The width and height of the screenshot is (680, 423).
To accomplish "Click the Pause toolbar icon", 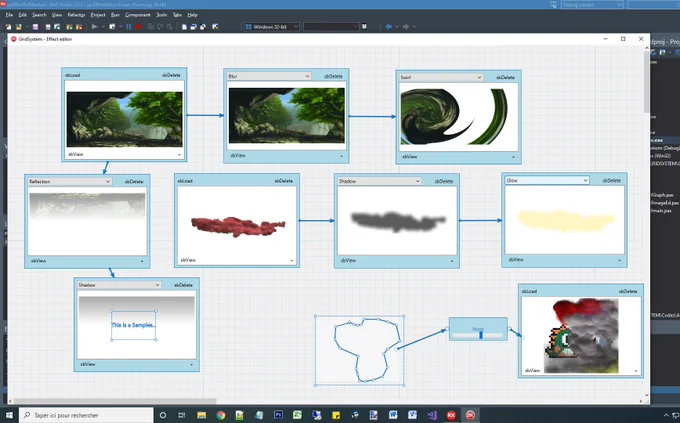I will pyautogui.click(x=129, y=26).
